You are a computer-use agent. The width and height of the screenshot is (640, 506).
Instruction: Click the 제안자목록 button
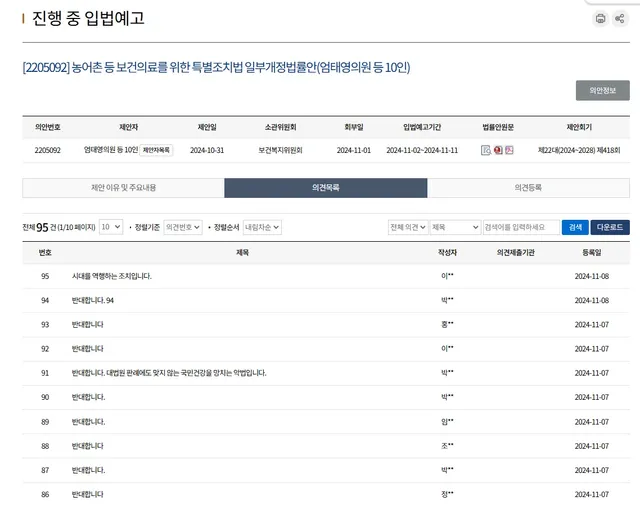(x=156, y=150)
